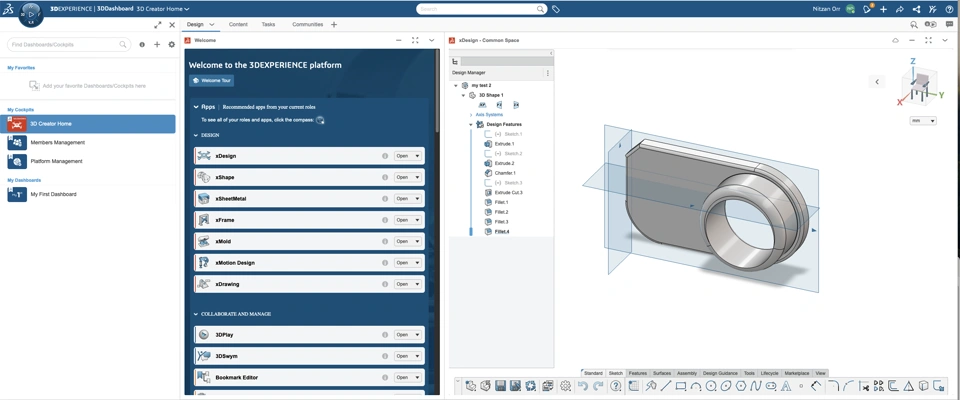This screenshot has width=960, height=400.
Task: Open the Design tab dropdown chevron
Action: pos(212,25)
